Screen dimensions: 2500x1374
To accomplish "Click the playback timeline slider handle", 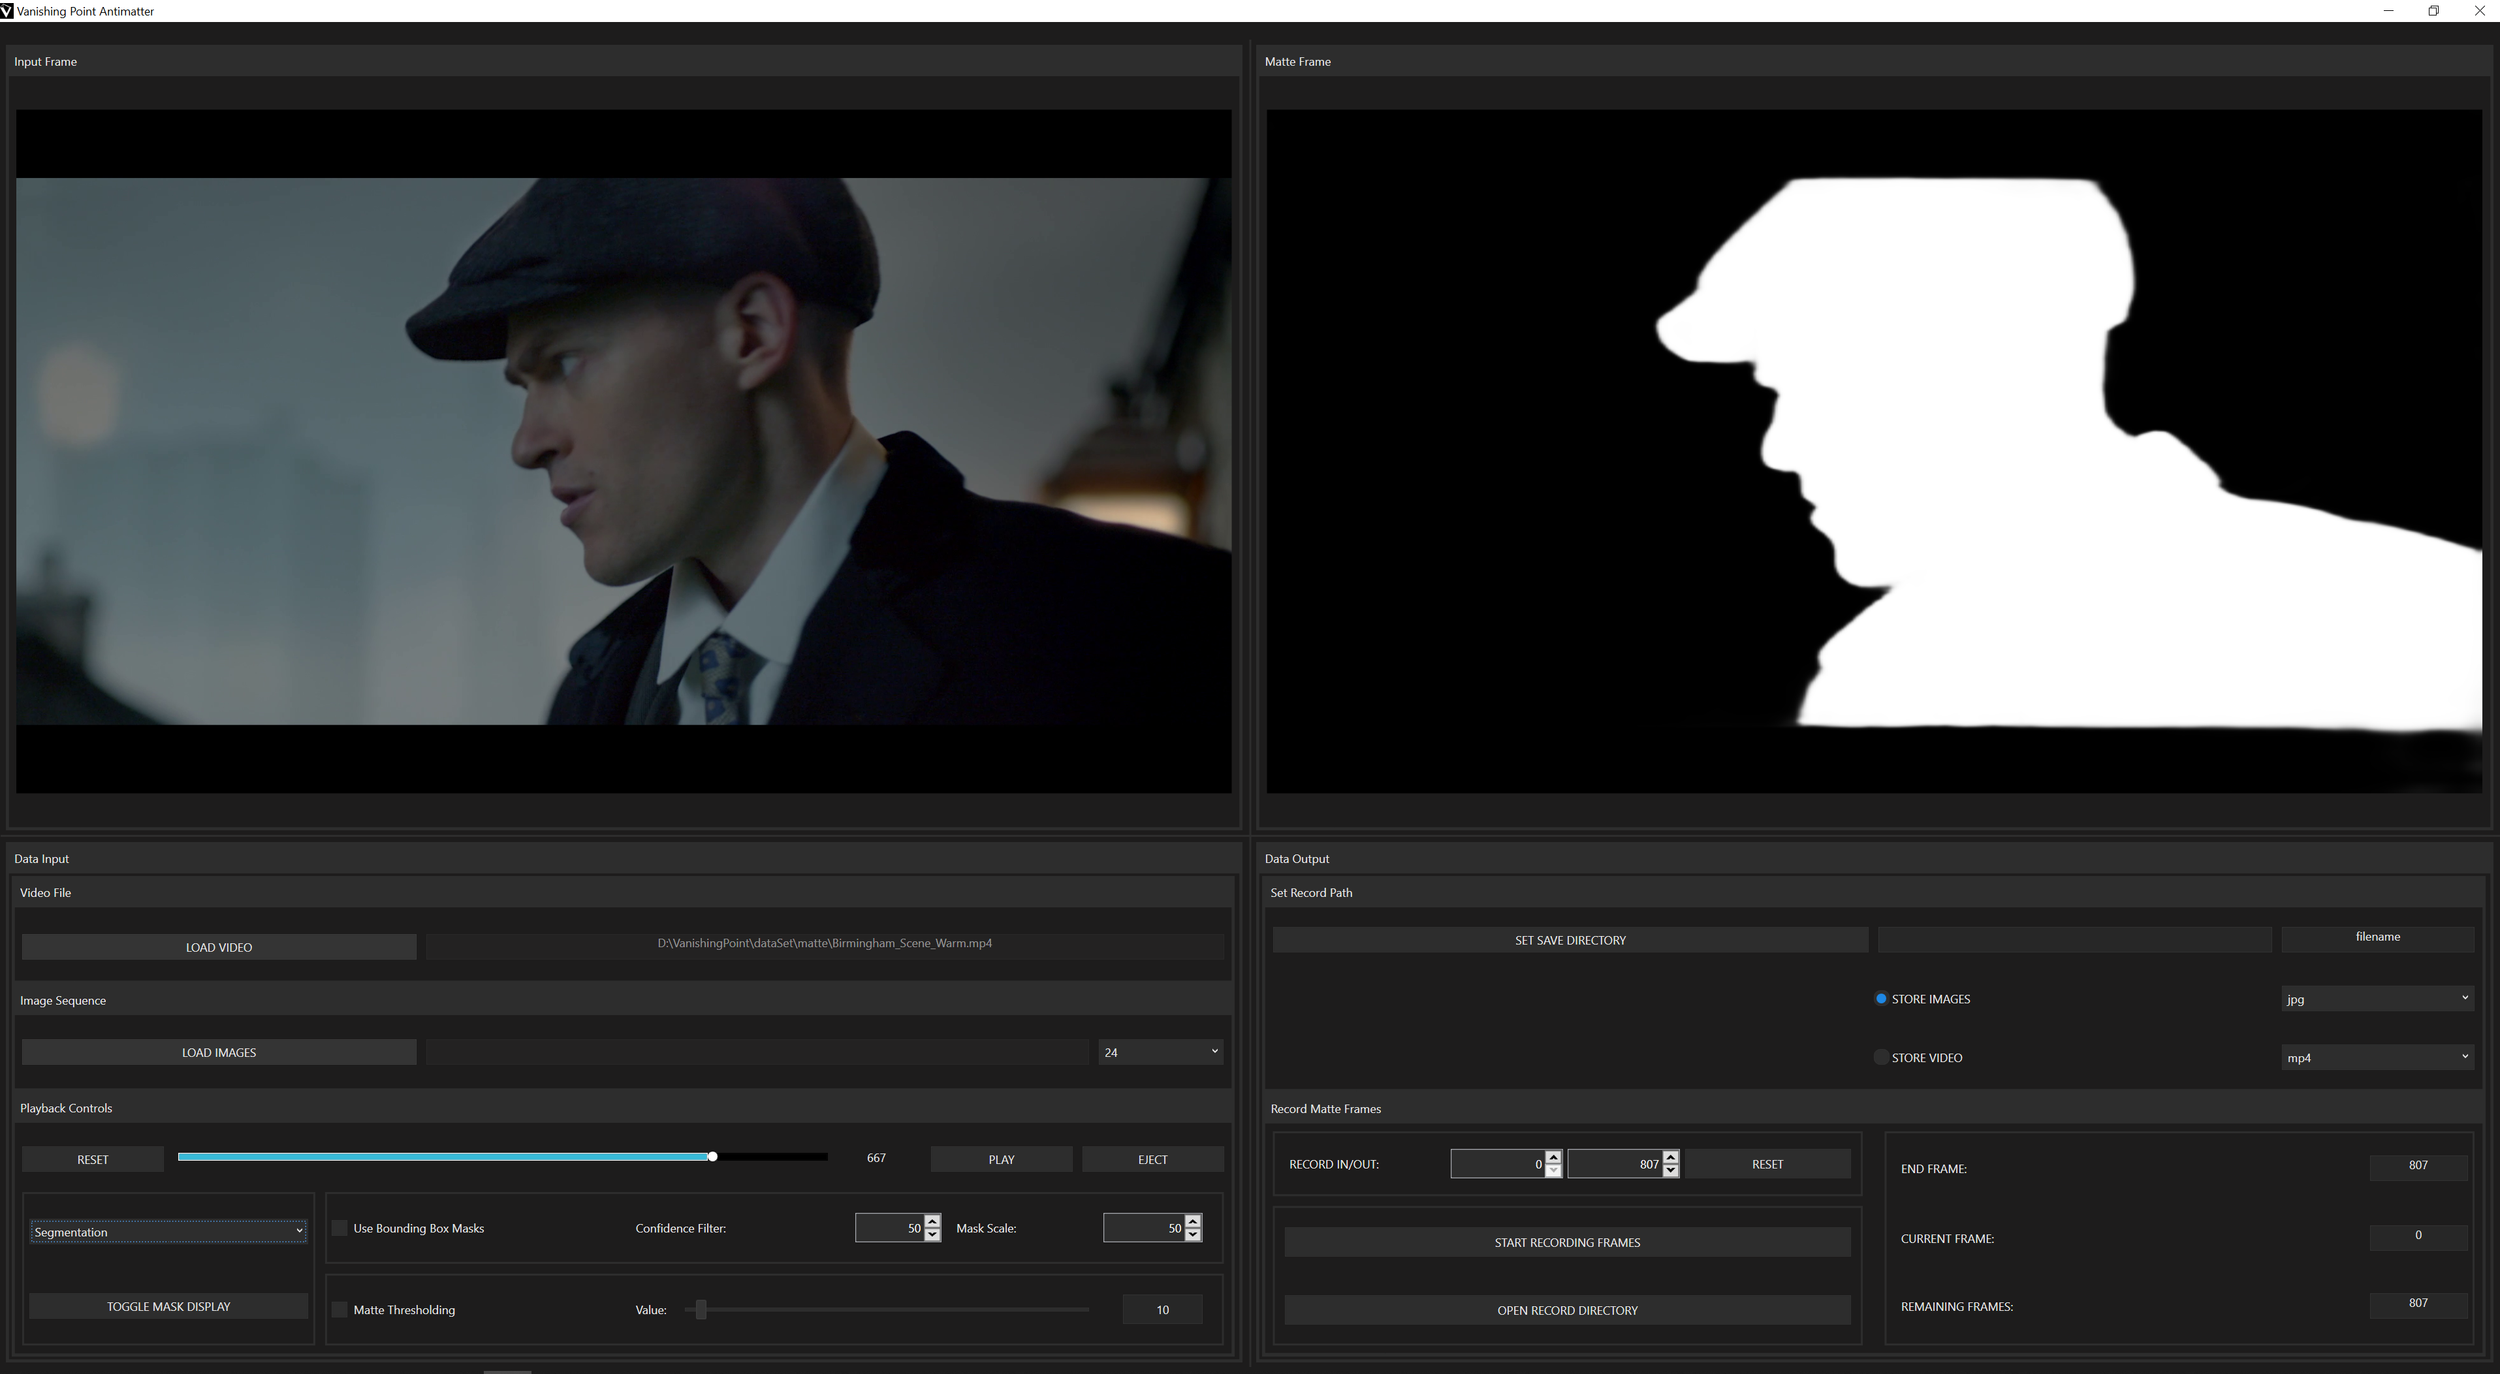I will point(712,1157).
